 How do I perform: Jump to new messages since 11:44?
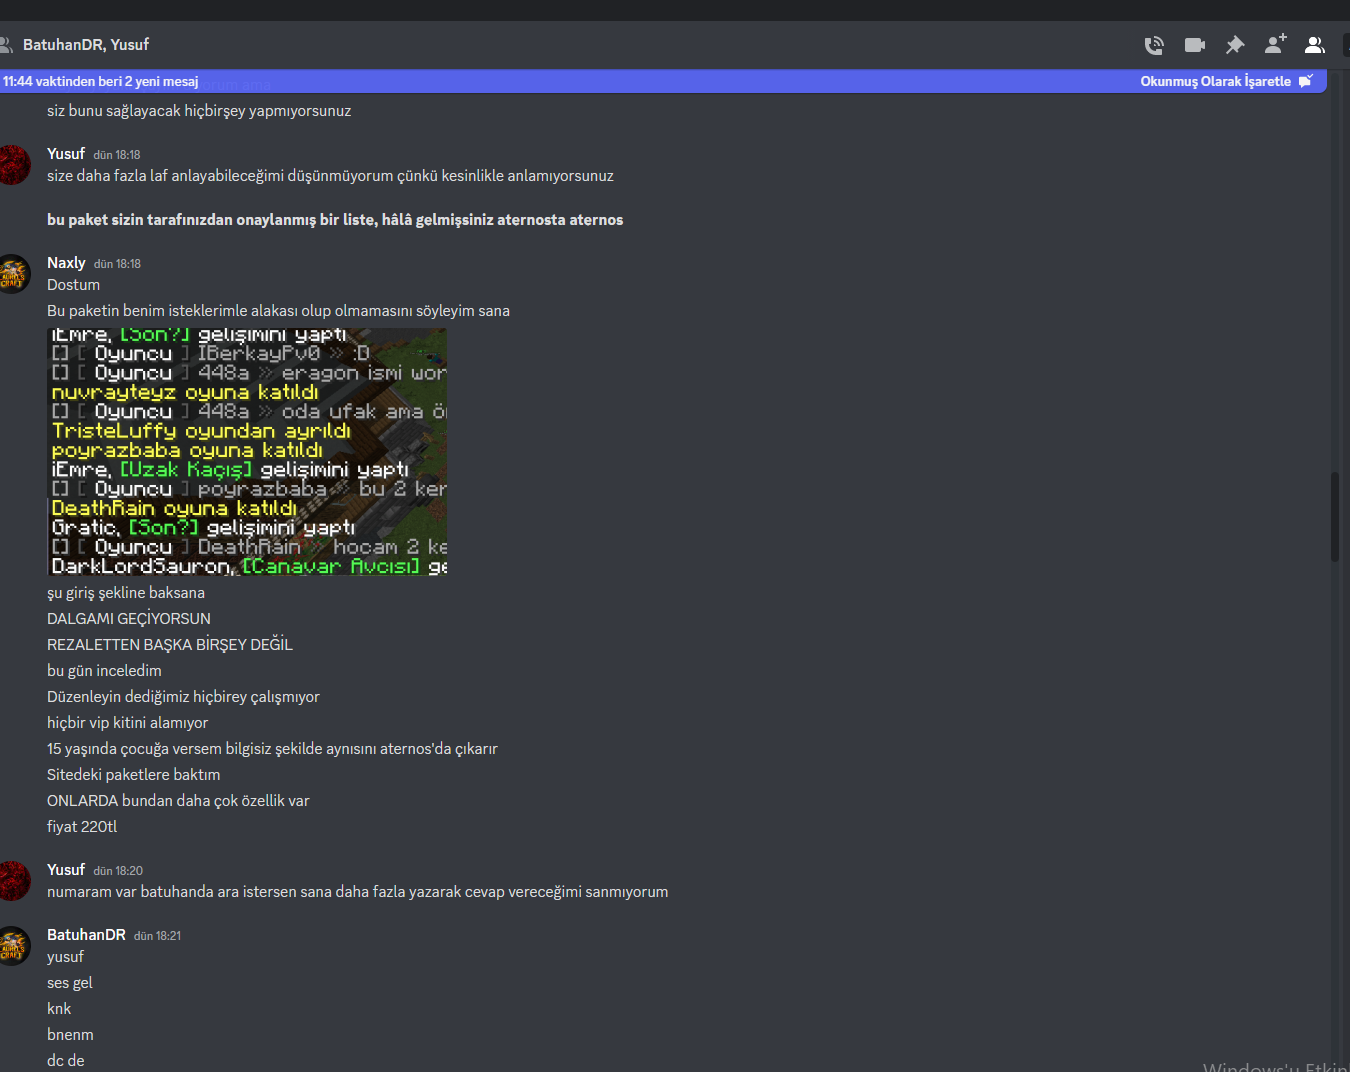(x=100, y=81)
